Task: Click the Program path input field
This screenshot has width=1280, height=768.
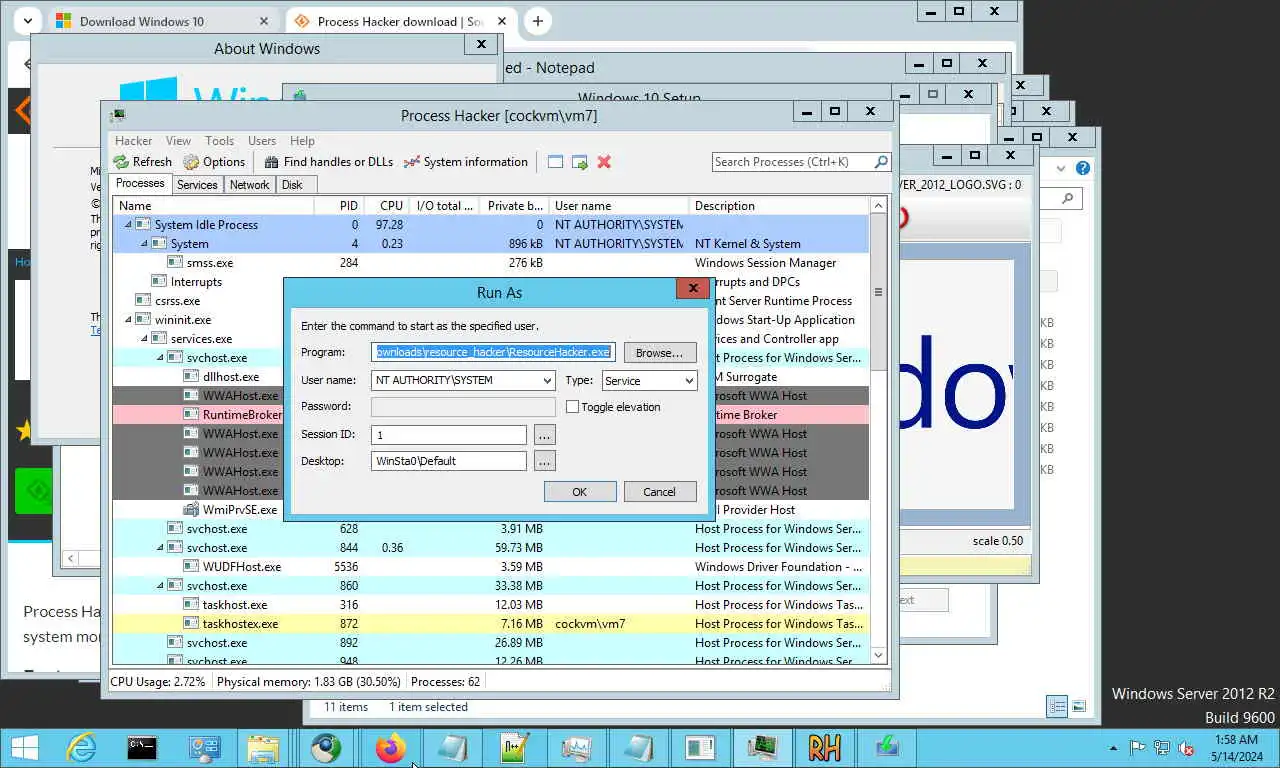Action: 493,352
